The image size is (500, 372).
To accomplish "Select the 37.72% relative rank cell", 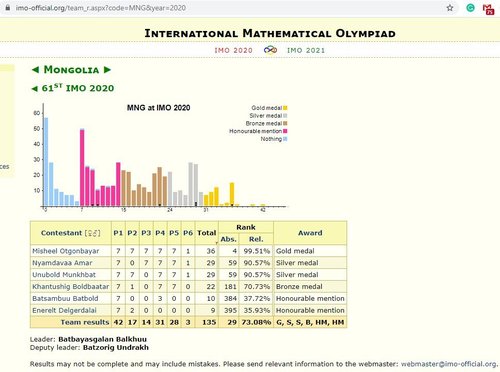I will click(257, 299).
